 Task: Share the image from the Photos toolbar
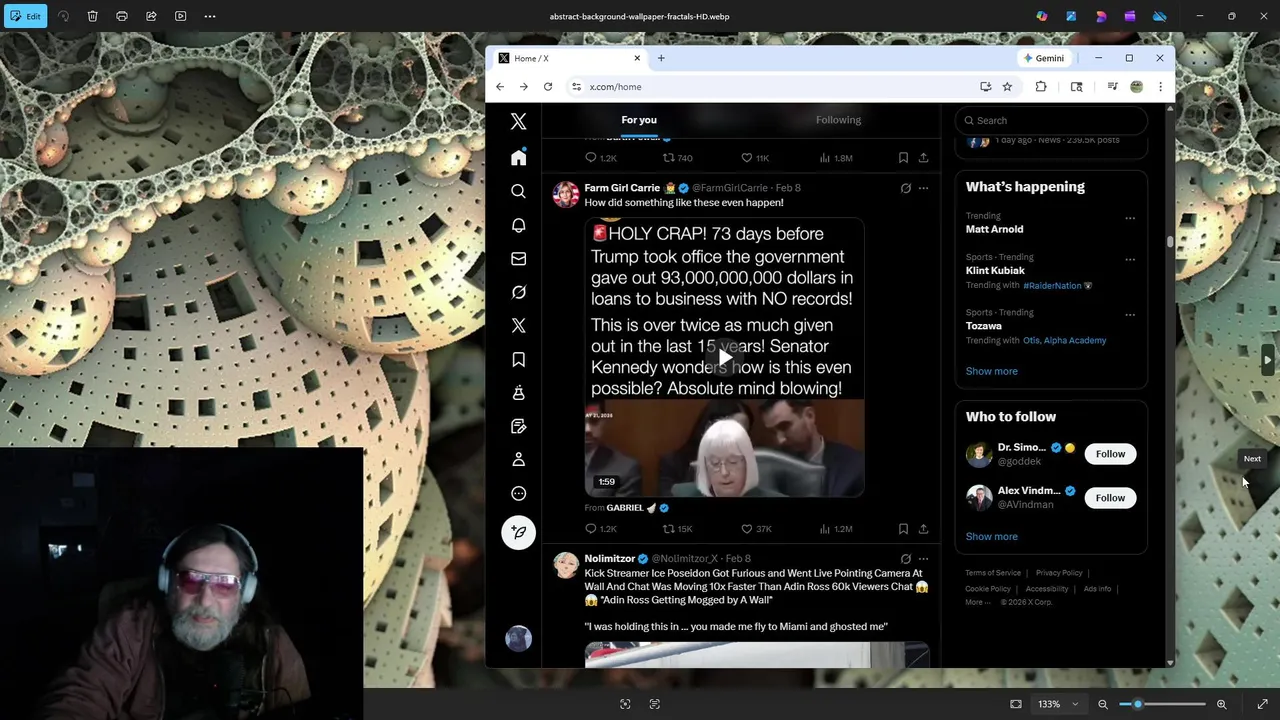(x=151, y=16)
